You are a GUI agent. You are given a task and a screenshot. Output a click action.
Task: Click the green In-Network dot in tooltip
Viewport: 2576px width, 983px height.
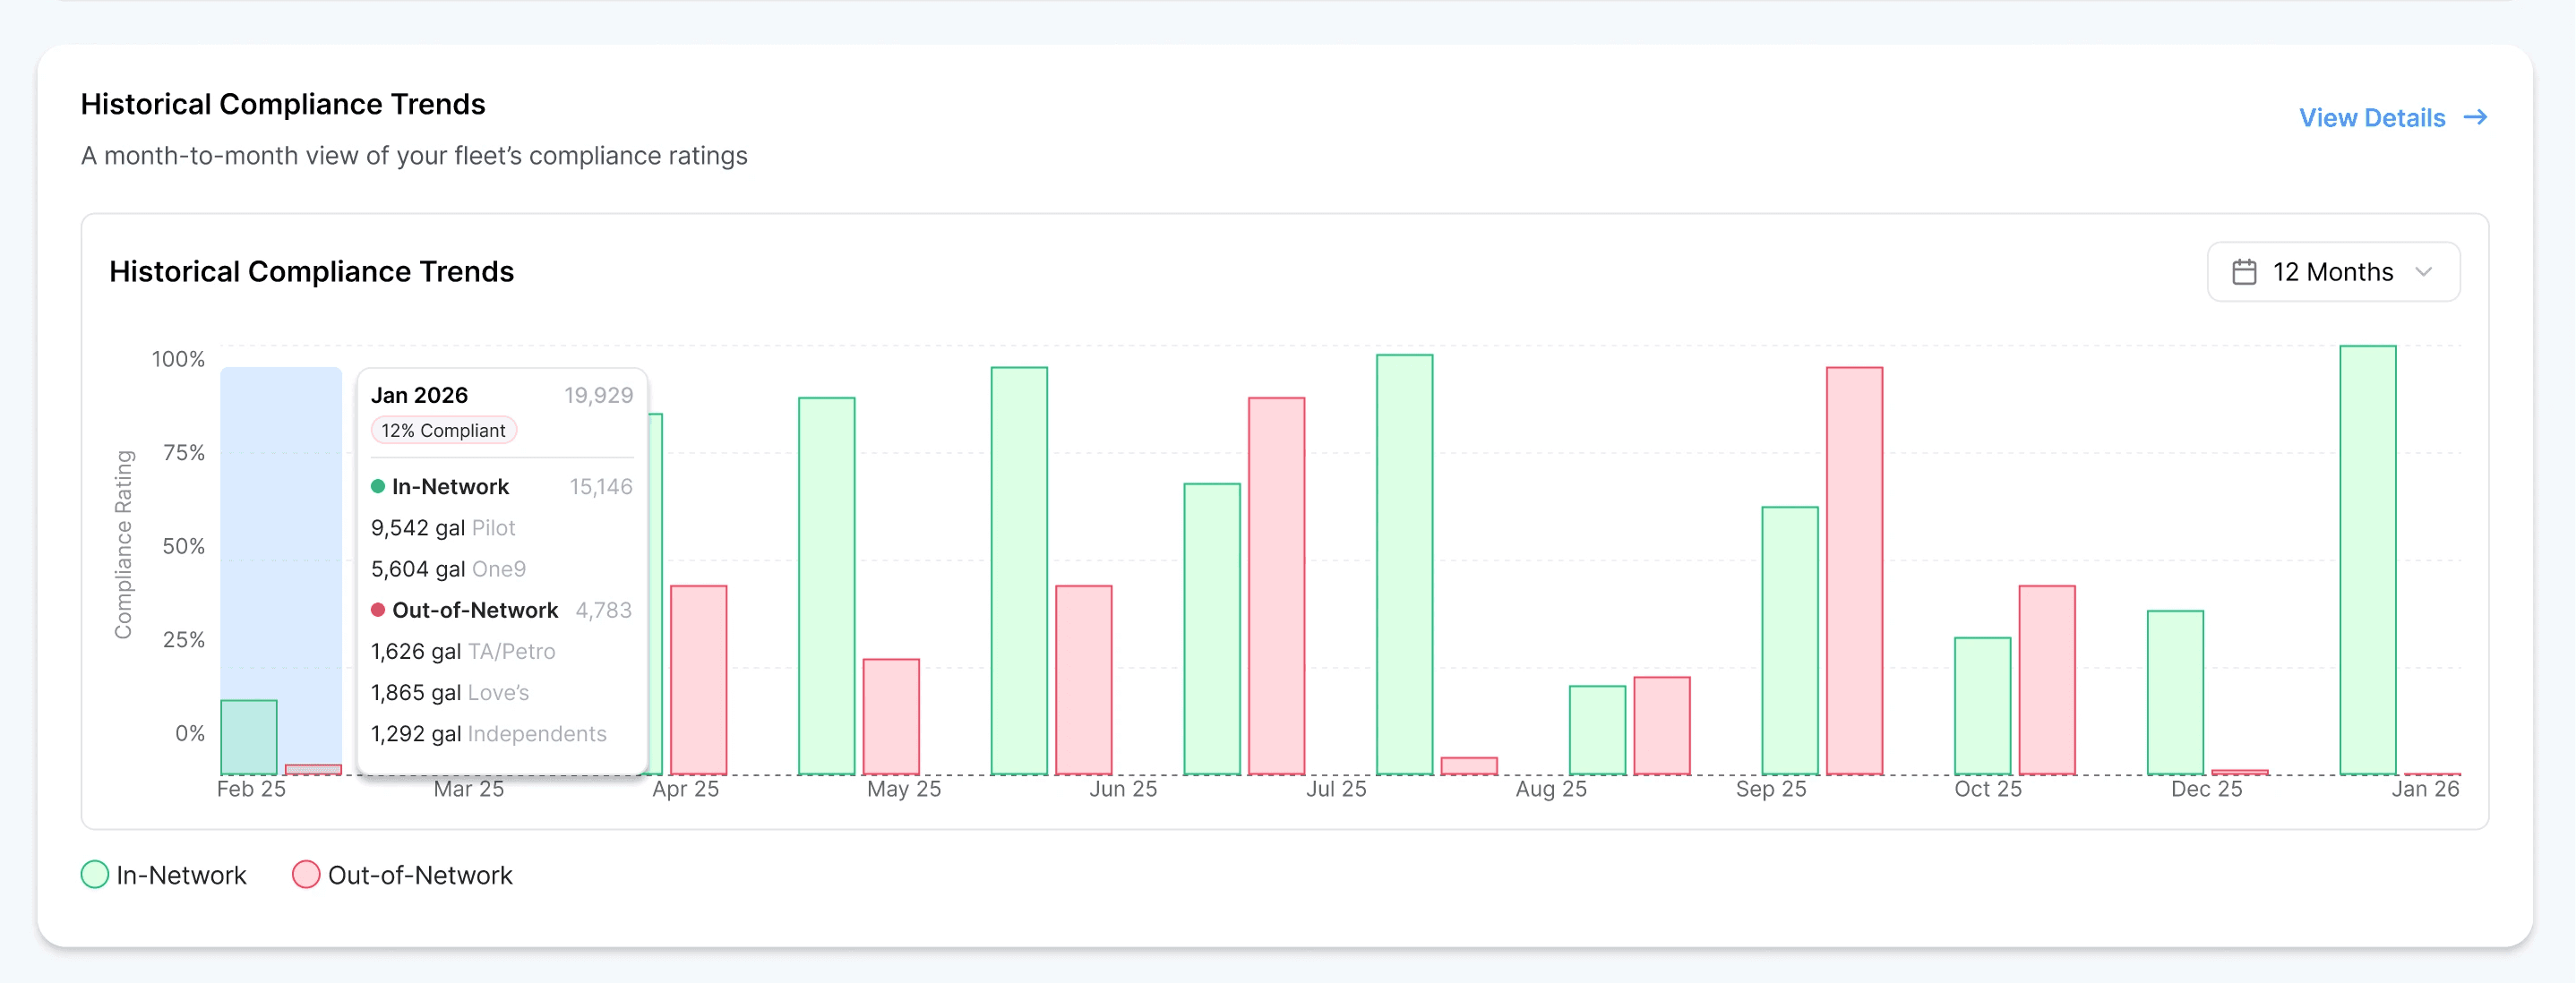pos(378,487)
